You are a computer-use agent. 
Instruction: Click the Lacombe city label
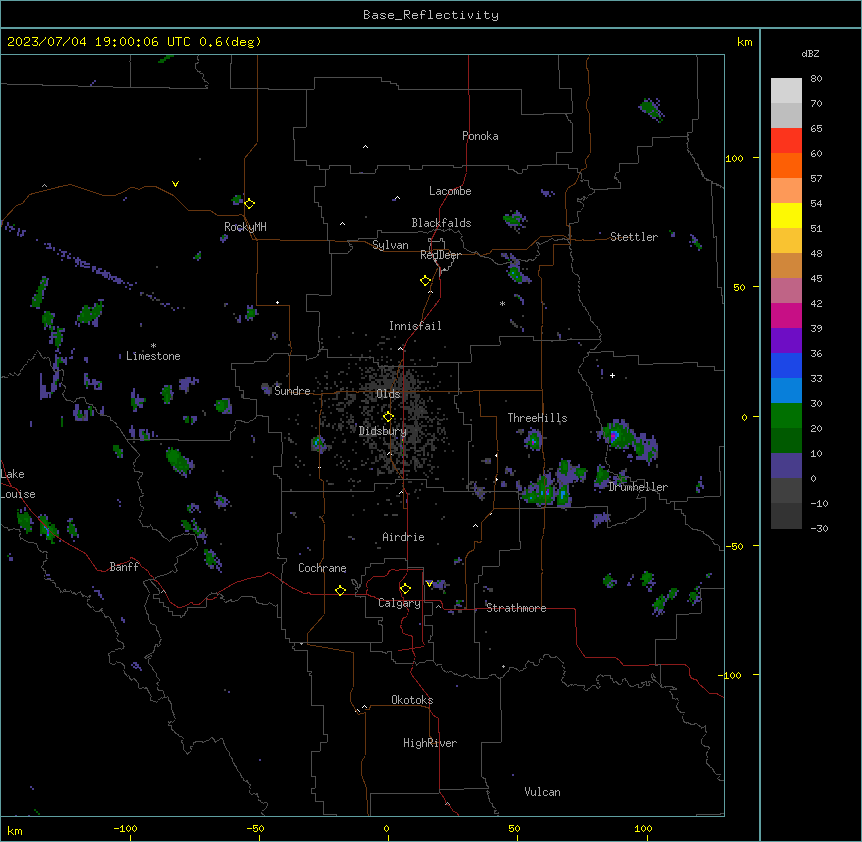pyautogui.click(x=450, y=191)
